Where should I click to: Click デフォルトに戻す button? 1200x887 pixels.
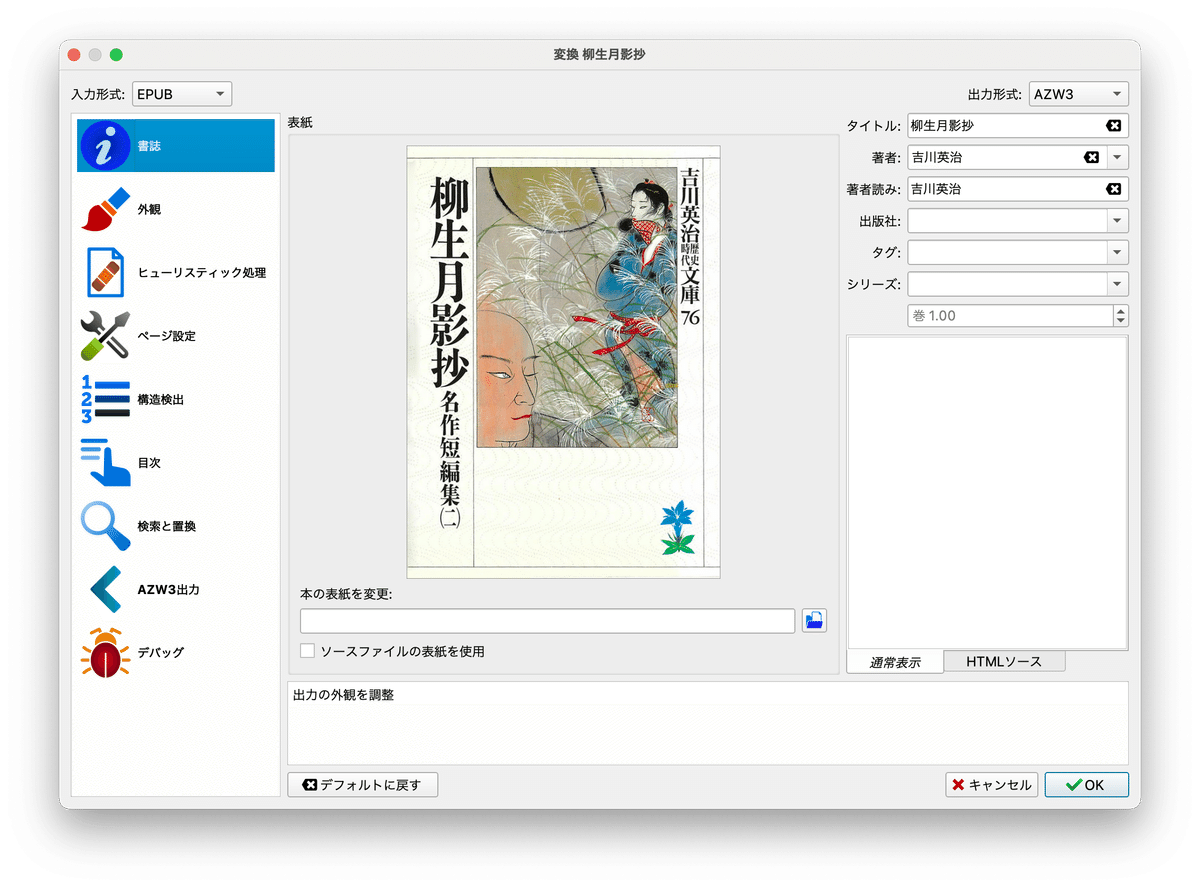tap(362, 785)
